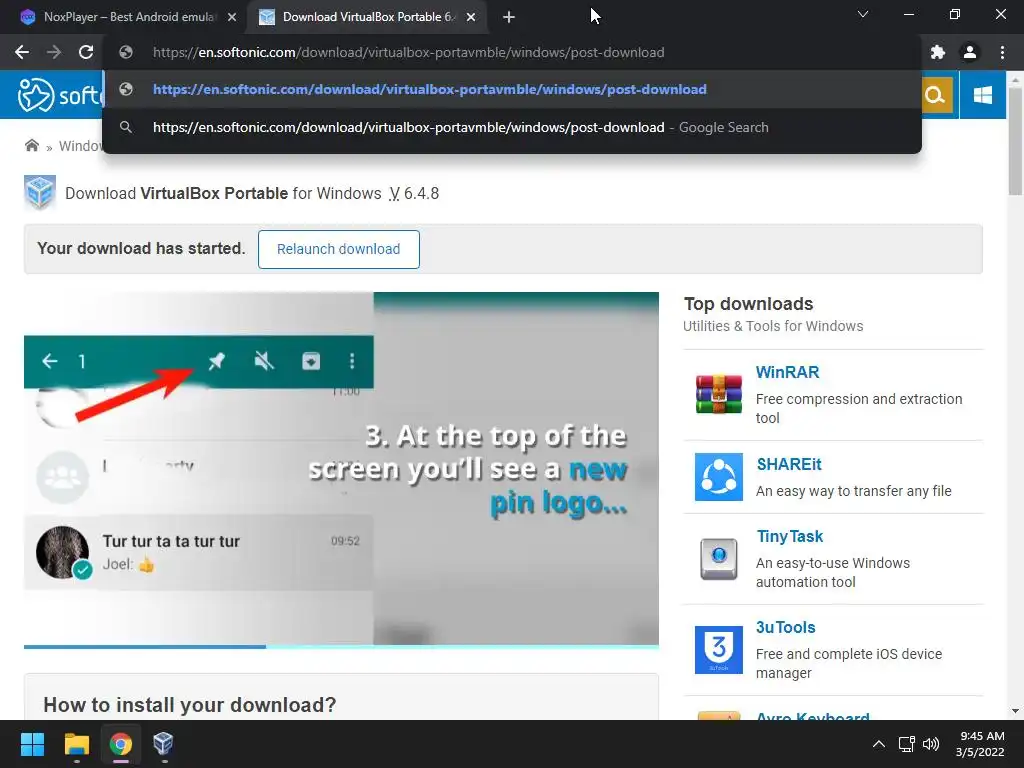Click the WhatsApp tutorial video player
The height and width of the screenshot is (768, 1024).
tap(341, 468)
